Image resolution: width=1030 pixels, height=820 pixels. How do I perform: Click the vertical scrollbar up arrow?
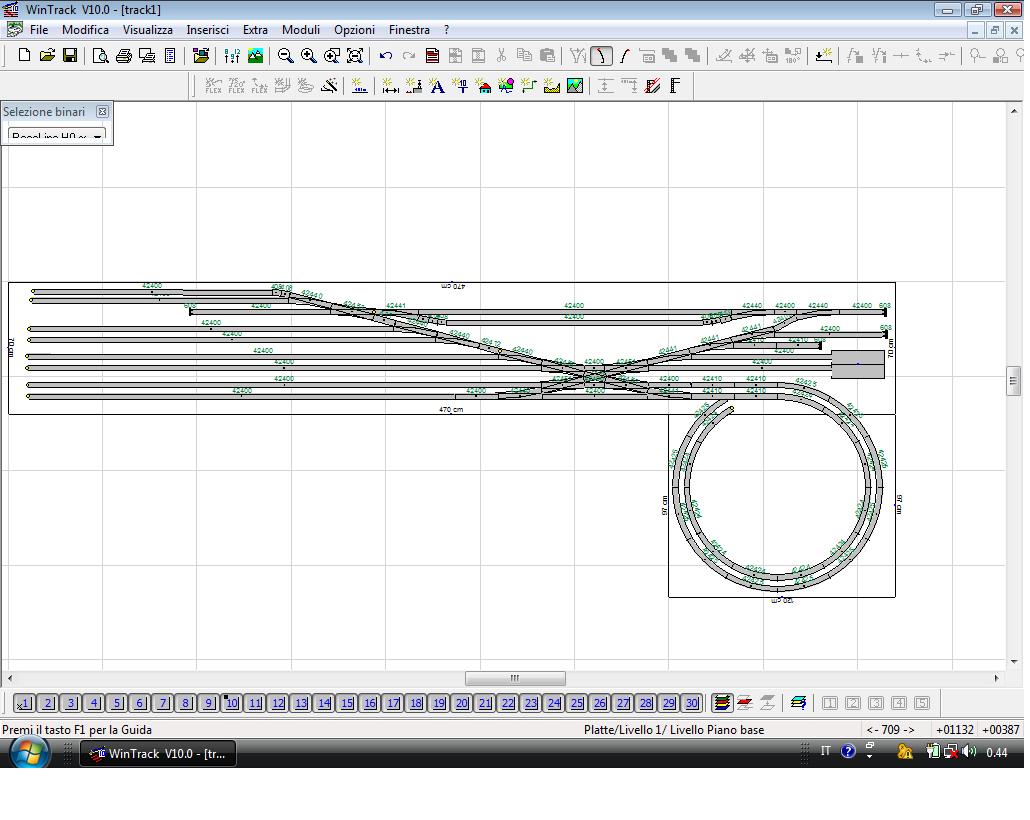1013,112
